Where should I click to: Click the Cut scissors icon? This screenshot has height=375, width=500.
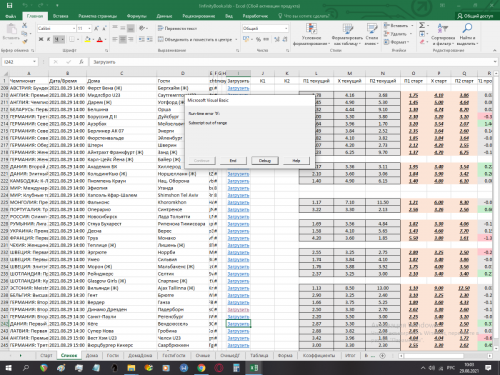24,25
